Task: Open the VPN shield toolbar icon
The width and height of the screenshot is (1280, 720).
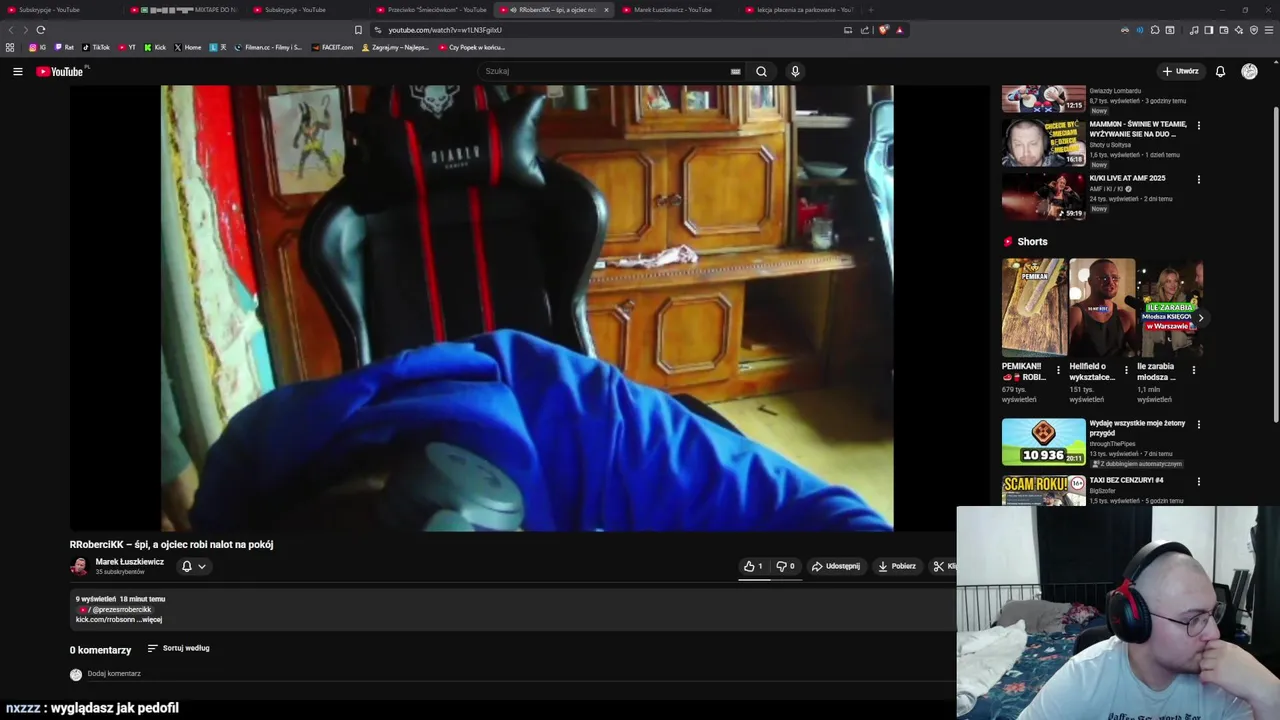Action: (x=1253, y=30)
